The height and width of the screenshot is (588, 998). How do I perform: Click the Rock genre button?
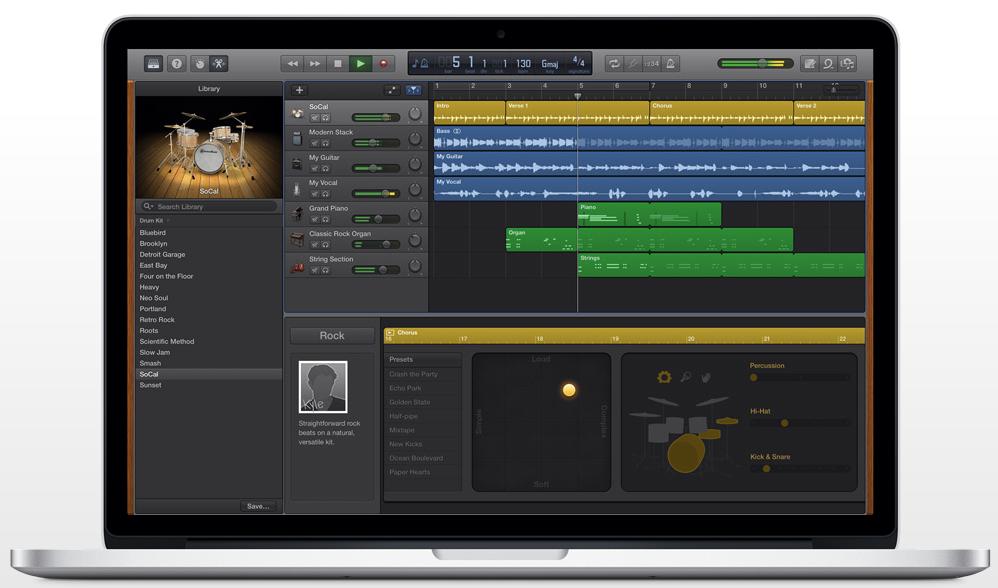click(332, 335)
